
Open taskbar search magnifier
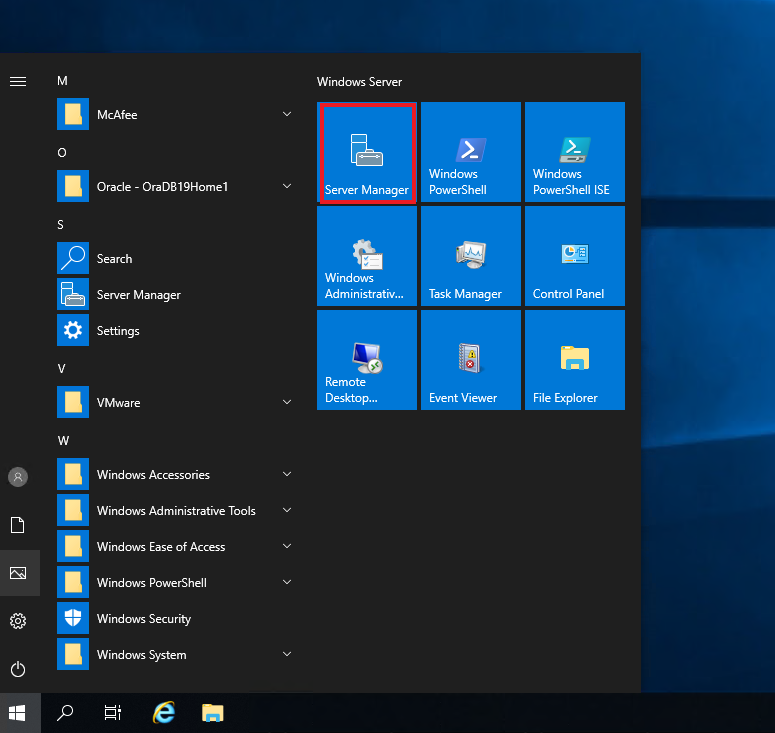point(65,713)
